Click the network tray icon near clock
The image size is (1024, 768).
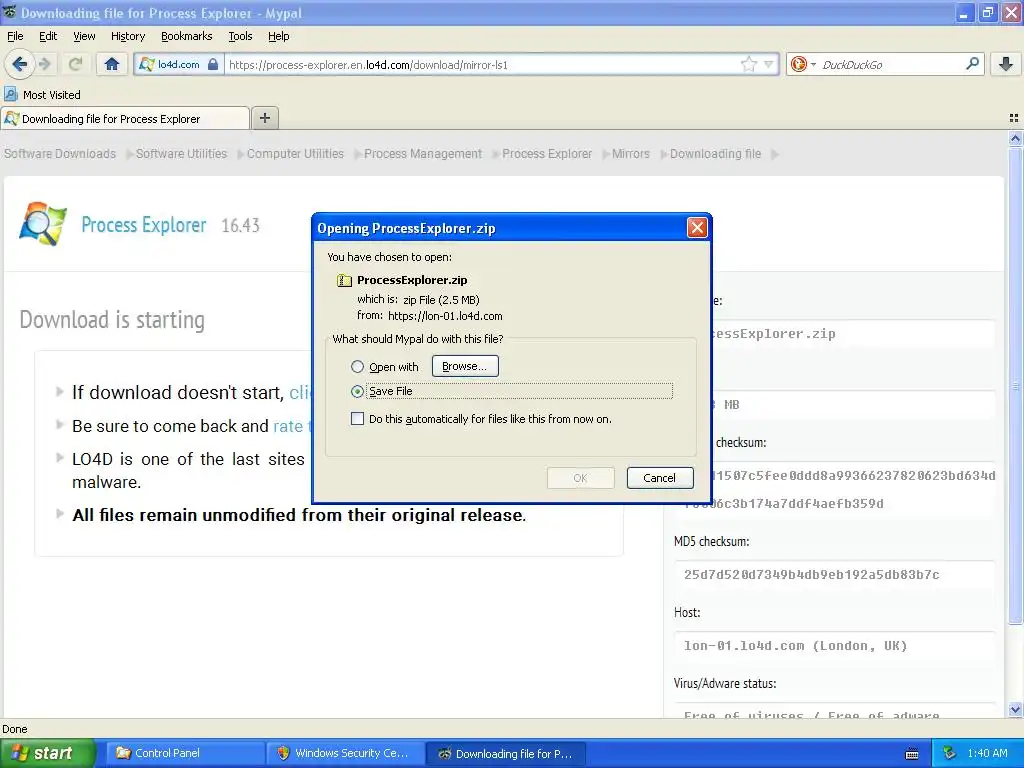point(950,753)
